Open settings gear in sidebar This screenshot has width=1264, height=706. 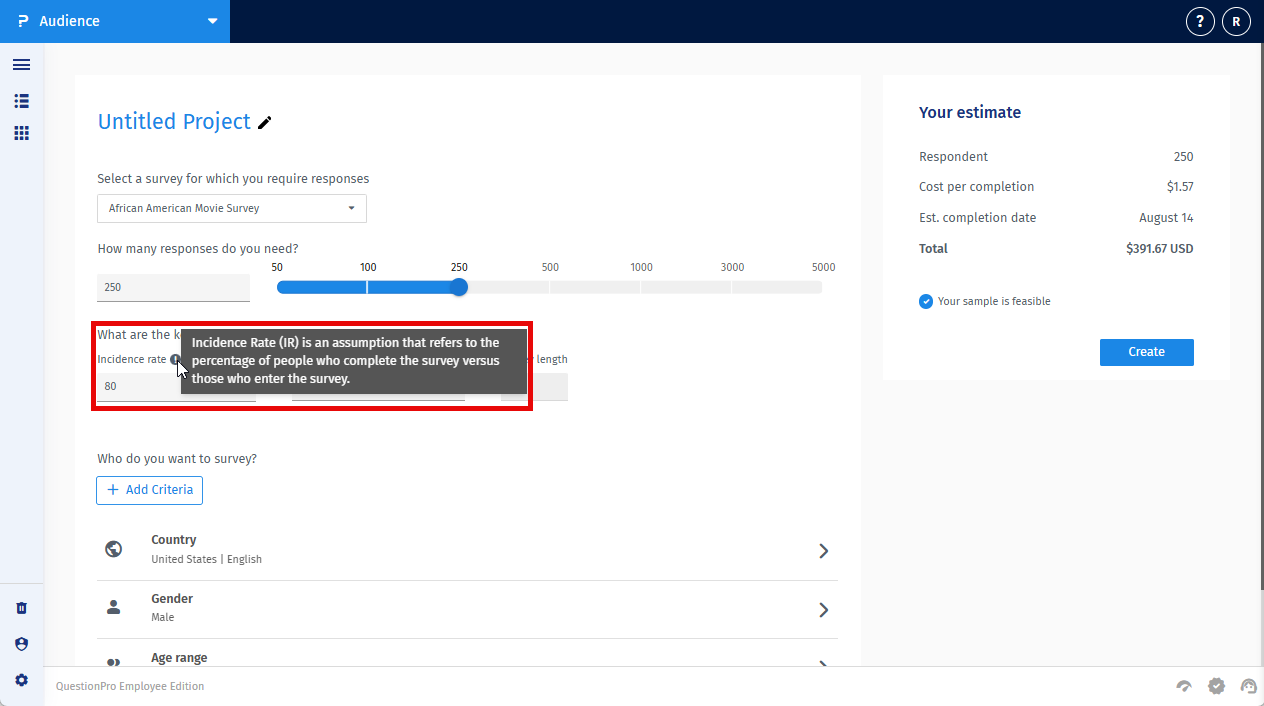tap(21, 680)
